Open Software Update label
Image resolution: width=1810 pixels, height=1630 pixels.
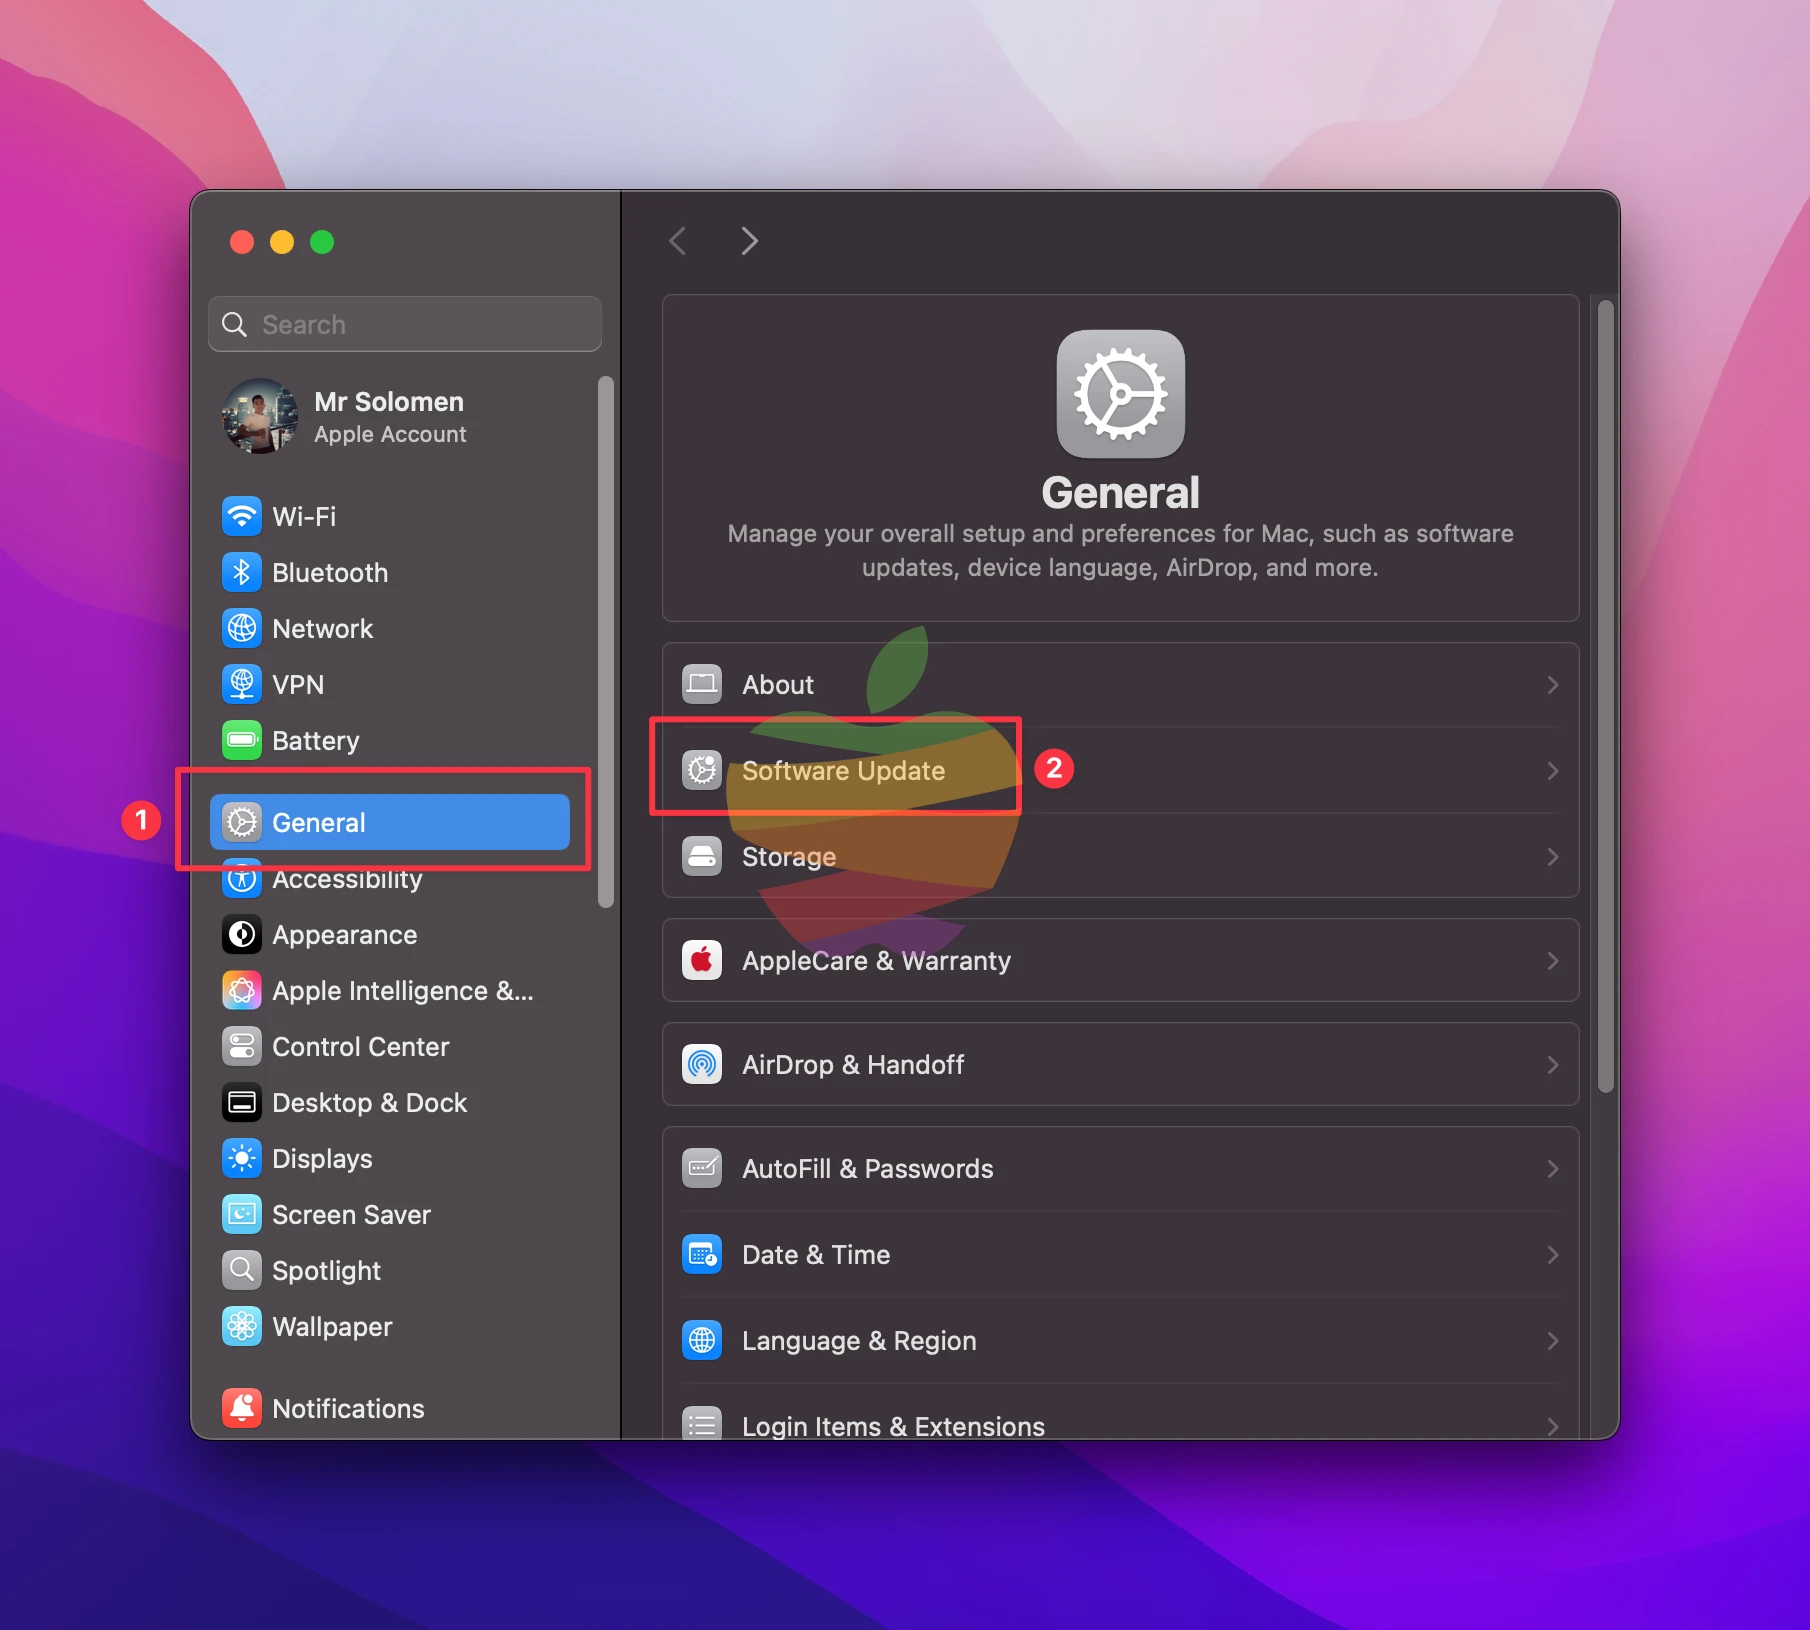pos(843,771)
